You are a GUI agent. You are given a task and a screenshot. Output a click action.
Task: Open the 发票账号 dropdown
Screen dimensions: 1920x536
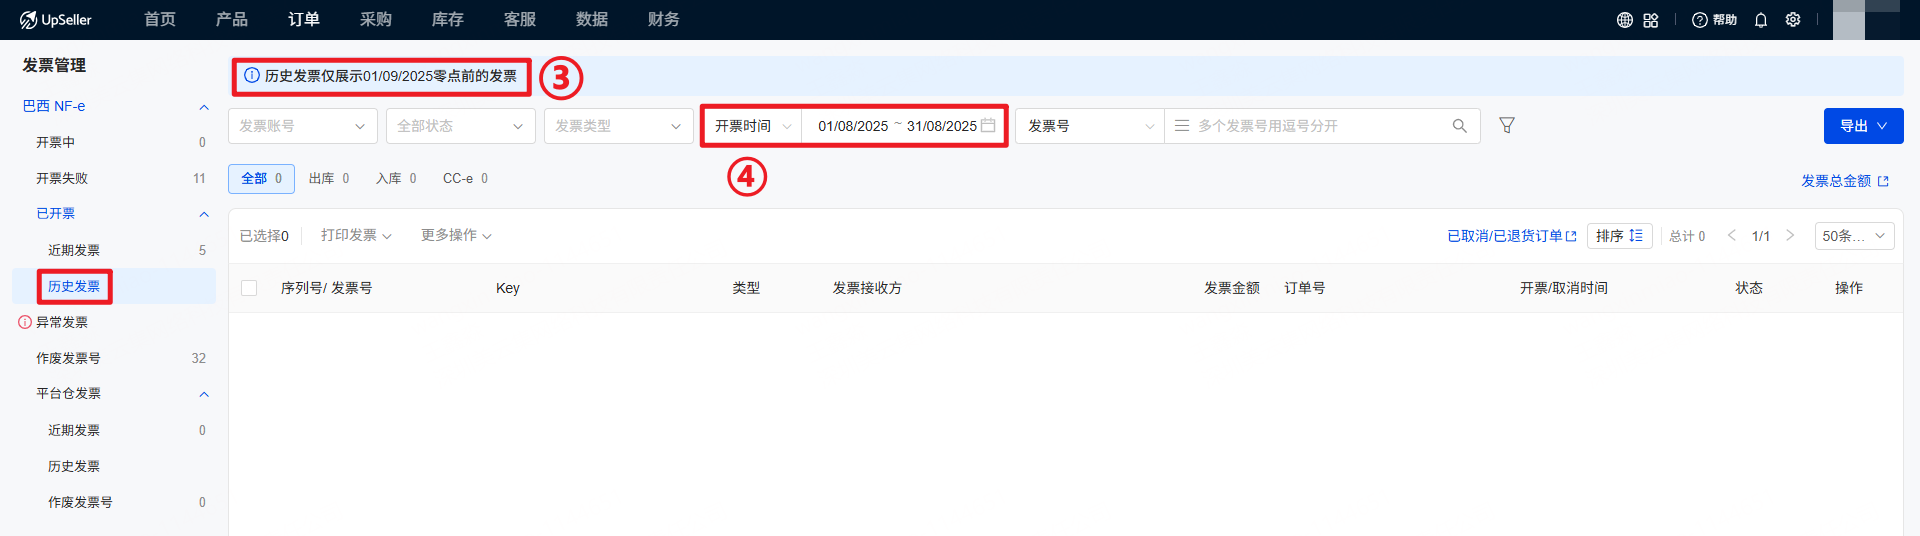coord(302,126)
